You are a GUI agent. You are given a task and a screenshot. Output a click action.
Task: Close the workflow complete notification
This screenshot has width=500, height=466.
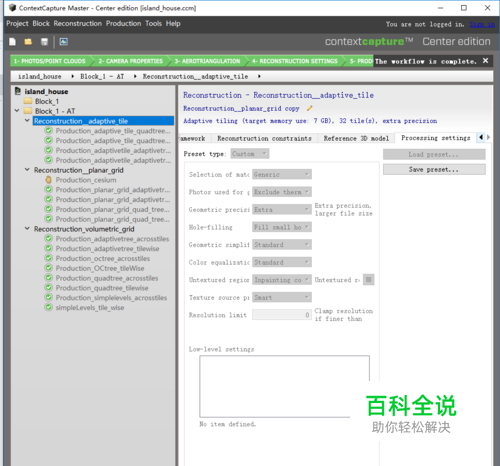coord(485,61)
